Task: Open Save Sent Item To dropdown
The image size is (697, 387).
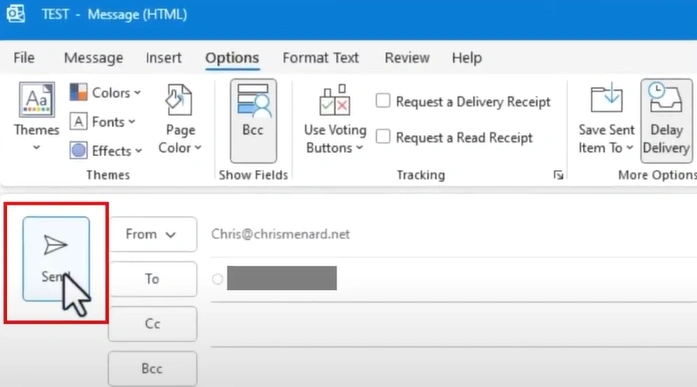Action: click(x=606, y=119)
